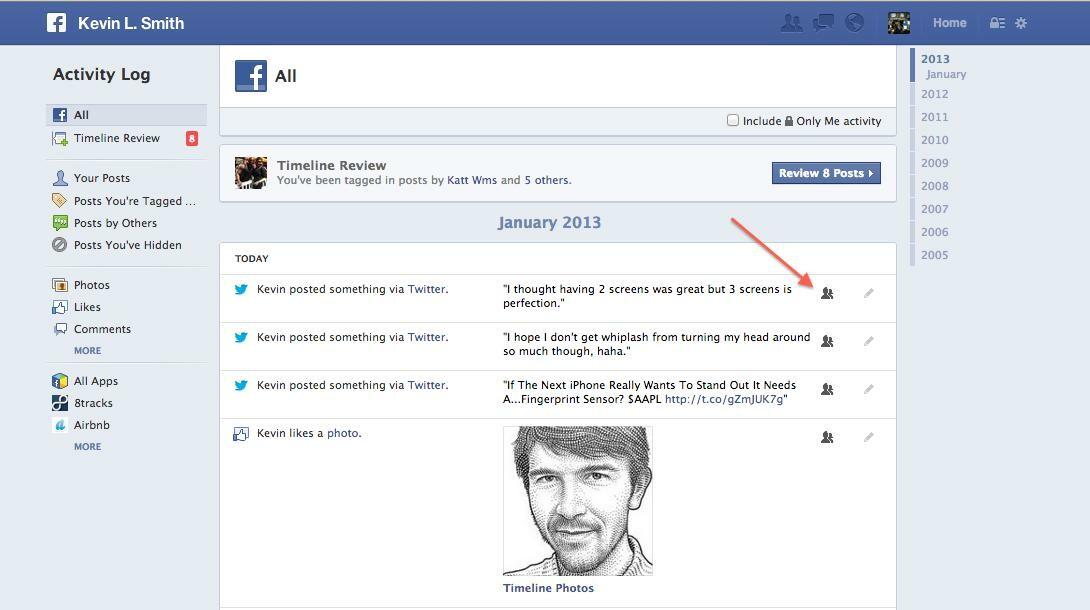Click Twitter link in whiplash row
The width and height of the screenshot is (1090, 610).
tap(426, 337)
